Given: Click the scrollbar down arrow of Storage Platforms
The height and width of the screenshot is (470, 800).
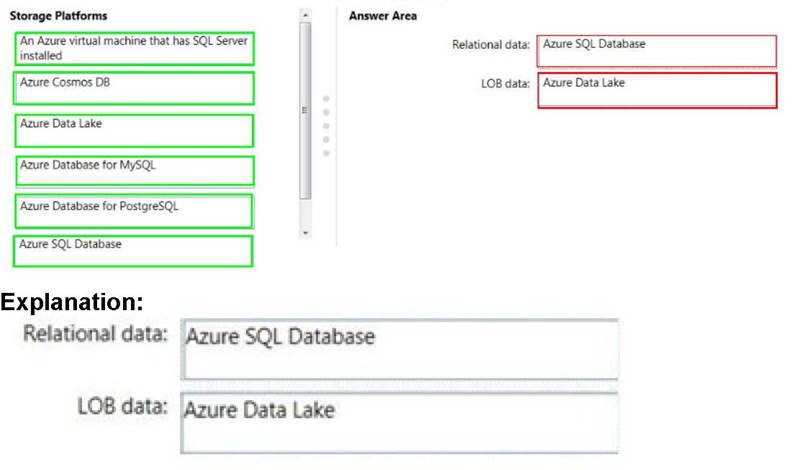Looking at the screenshot, I should [306, 232].
